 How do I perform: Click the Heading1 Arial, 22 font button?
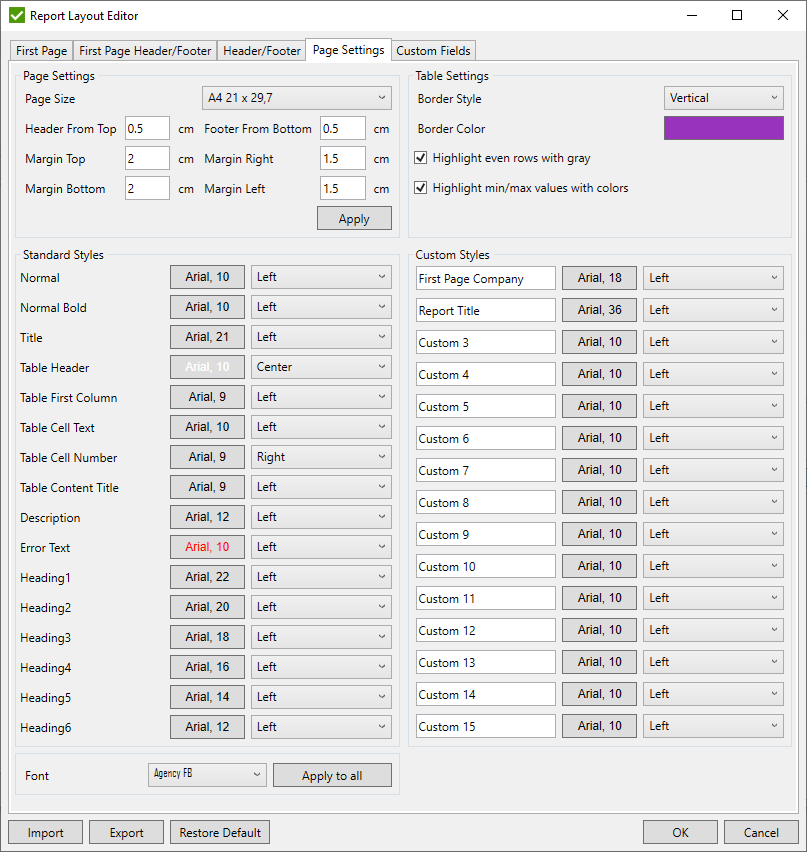tap(207, 577)
